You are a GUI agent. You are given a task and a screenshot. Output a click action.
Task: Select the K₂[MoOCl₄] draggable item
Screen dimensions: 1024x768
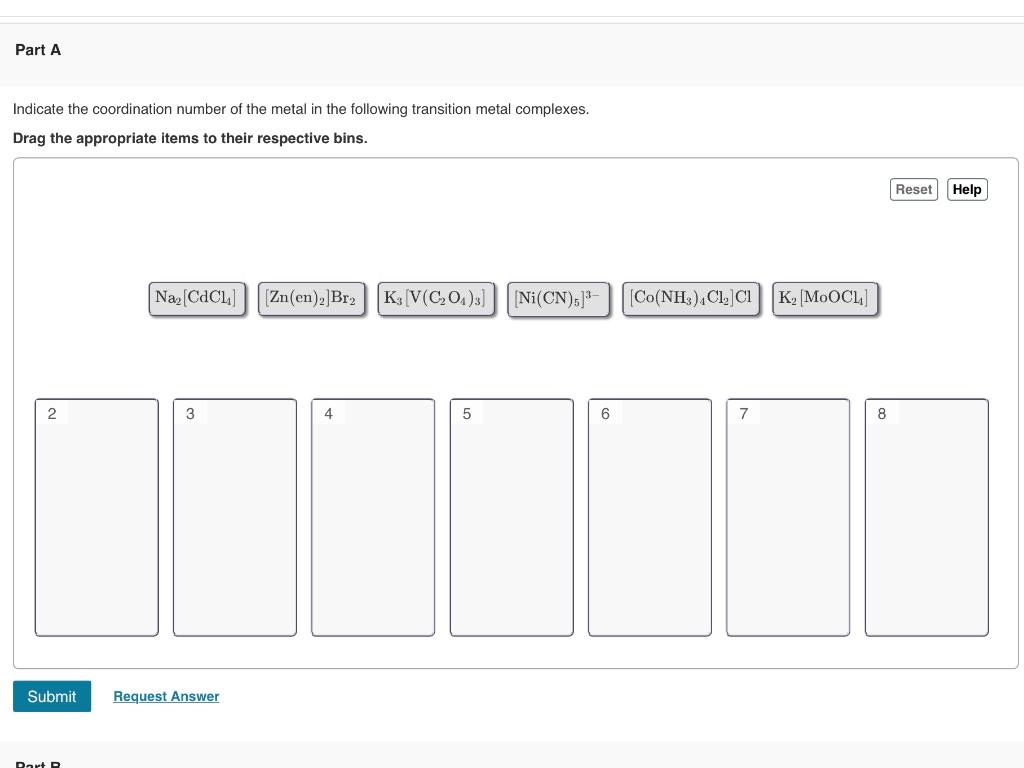[x=824, y=297]
